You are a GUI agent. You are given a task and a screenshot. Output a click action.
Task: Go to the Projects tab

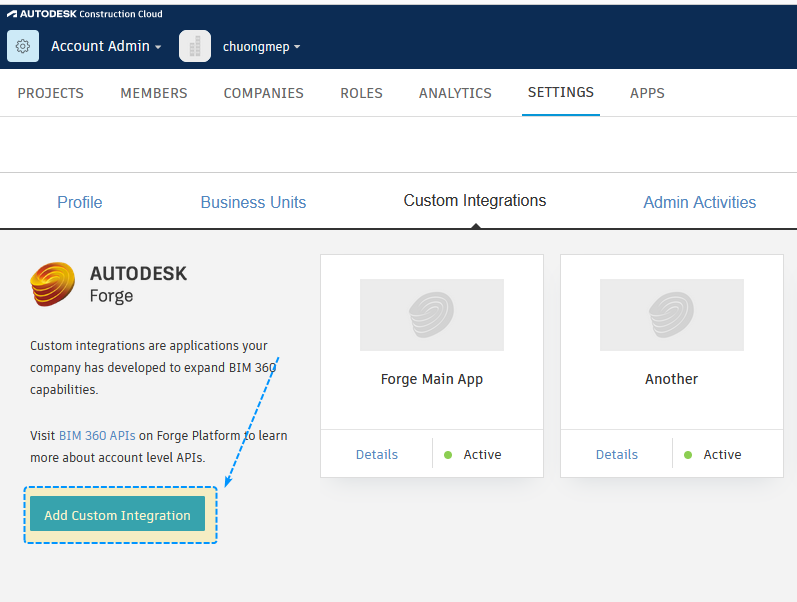[x=51, y=93]
